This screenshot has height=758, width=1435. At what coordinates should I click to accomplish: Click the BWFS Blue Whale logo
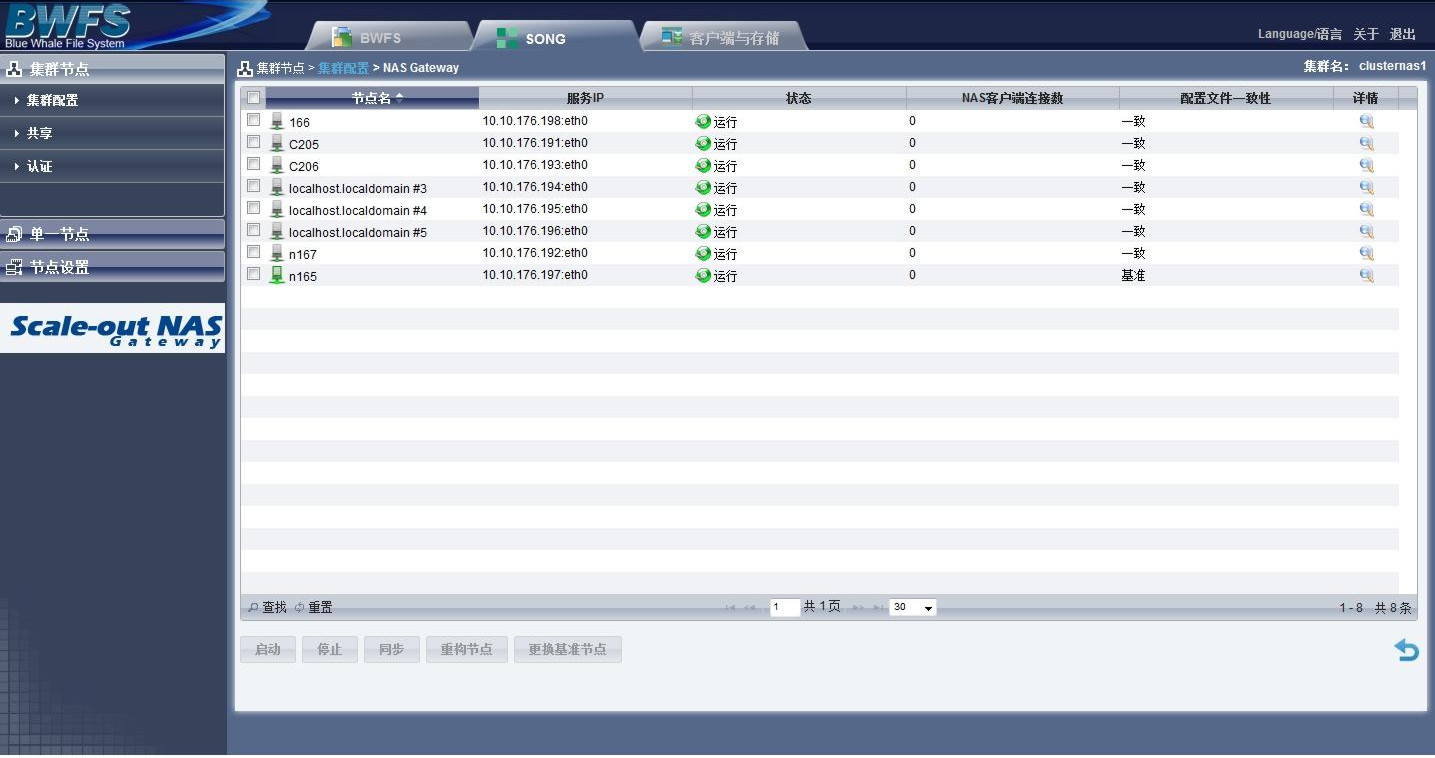click(67, 25)
